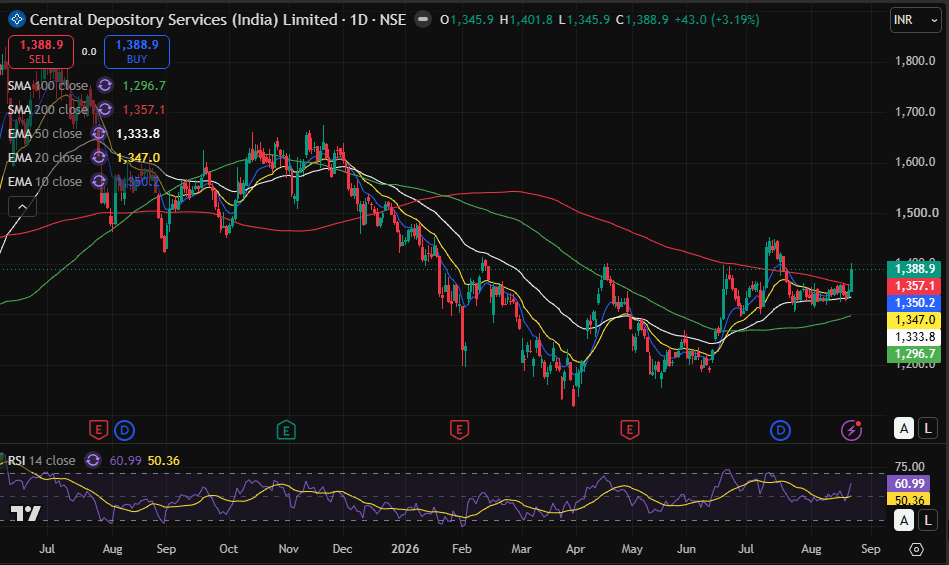Image resolution: width=949 pixels, height=565 pixels.
Task: Open chart settings gear at bottom right
Action: 916,549
